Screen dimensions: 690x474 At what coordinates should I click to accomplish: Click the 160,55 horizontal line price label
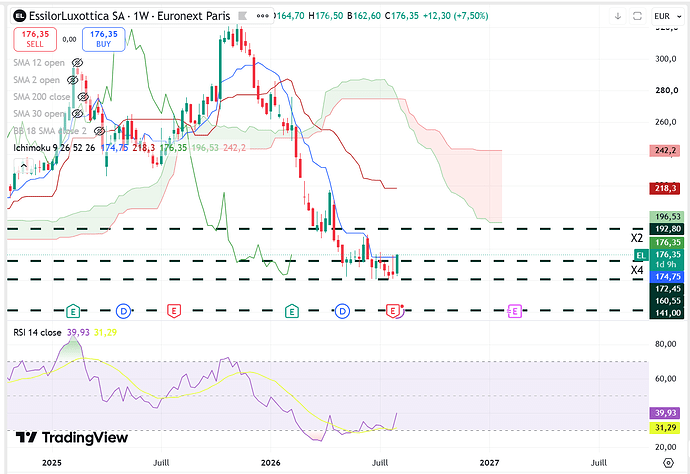[x=667, y=301]
